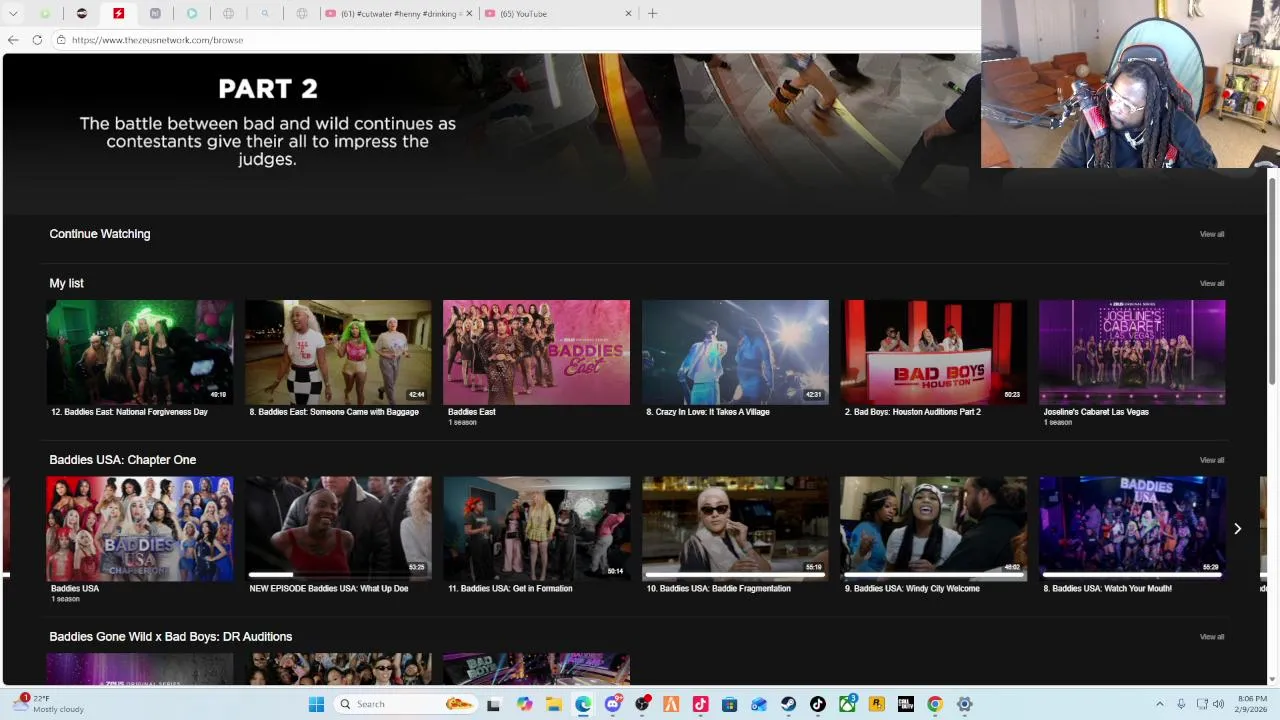Click the 'Baddies Gone Wild x Bad Boys: DR Auditions' heading
The width and height of the screenshot is (1280, 720).
point(171,637)
